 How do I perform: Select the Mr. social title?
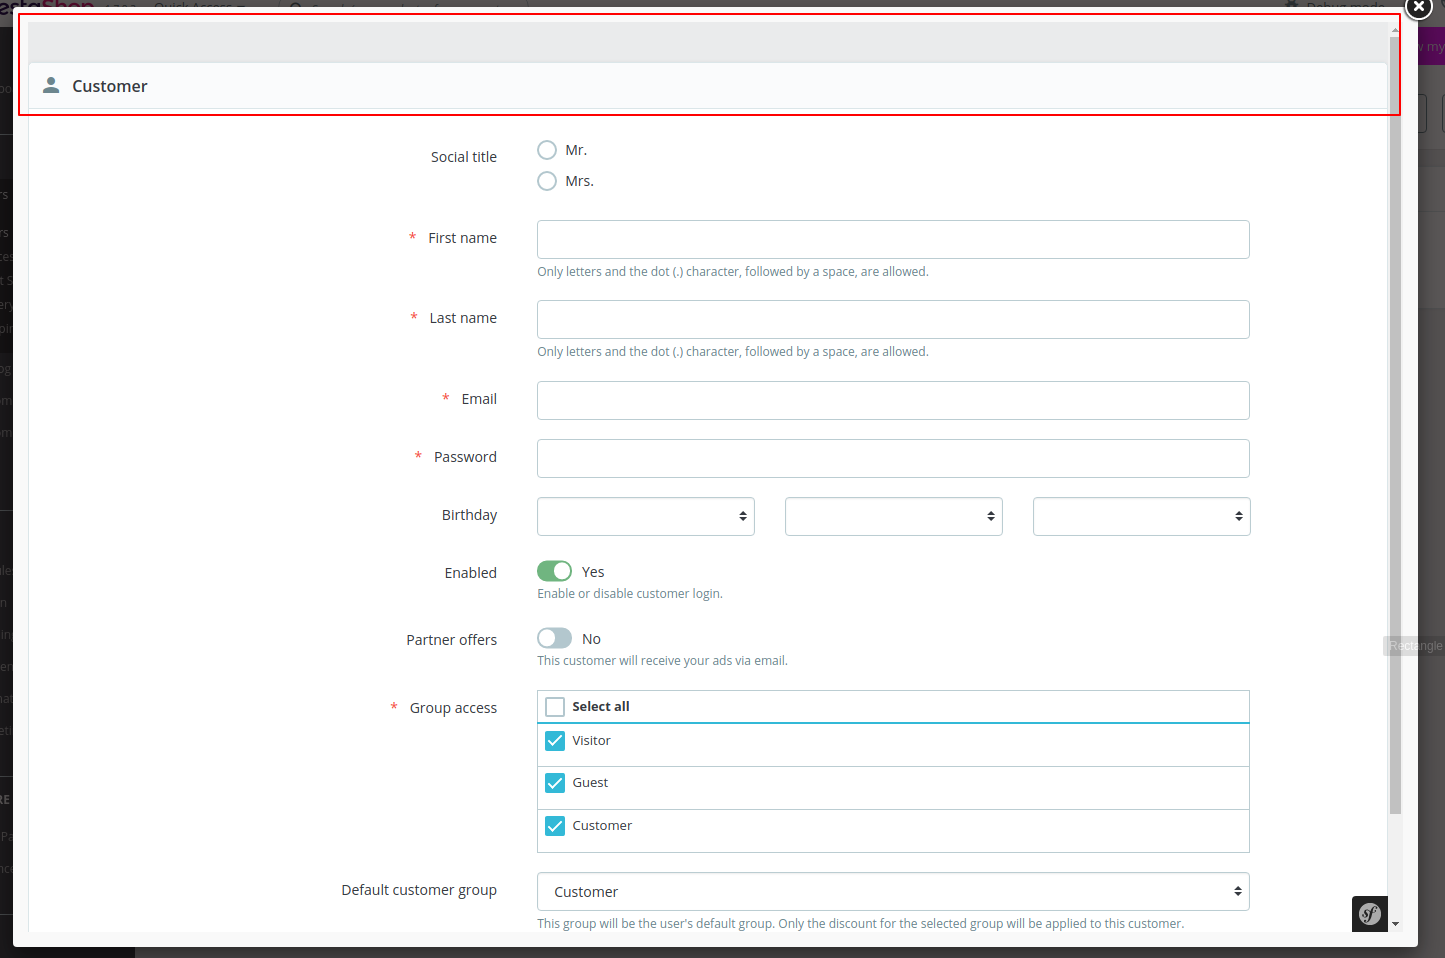tap(547, 149)
